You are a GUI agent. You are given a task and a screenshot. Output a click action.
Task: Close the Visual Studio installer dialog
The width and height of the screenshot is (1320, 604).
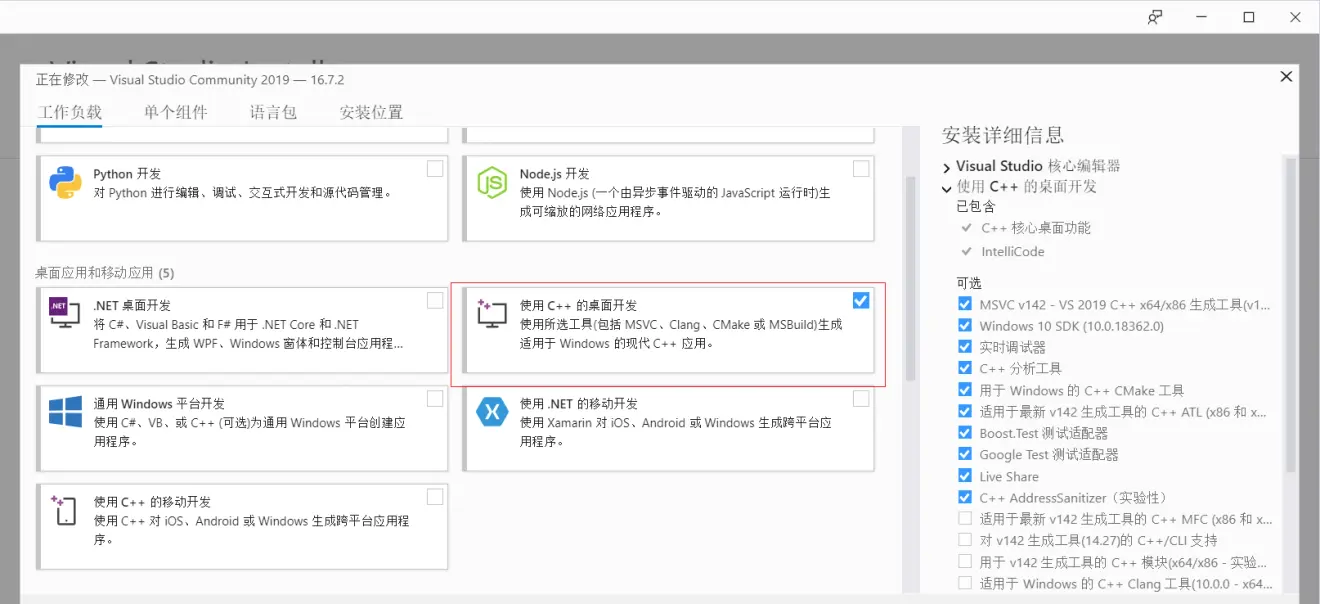coord(1286,76)
